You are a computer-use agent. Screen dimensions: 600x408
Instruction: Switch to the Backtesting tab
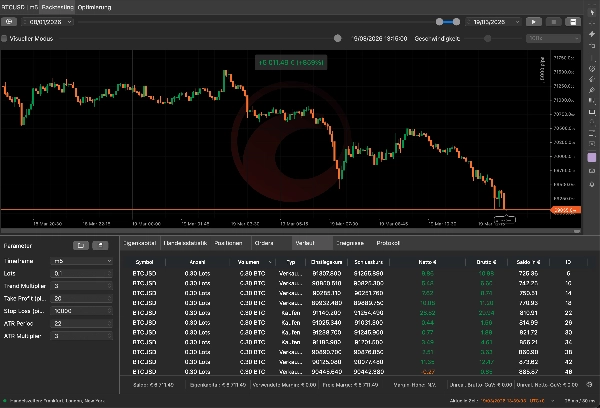pyautogui.click(x=57, y=7)
